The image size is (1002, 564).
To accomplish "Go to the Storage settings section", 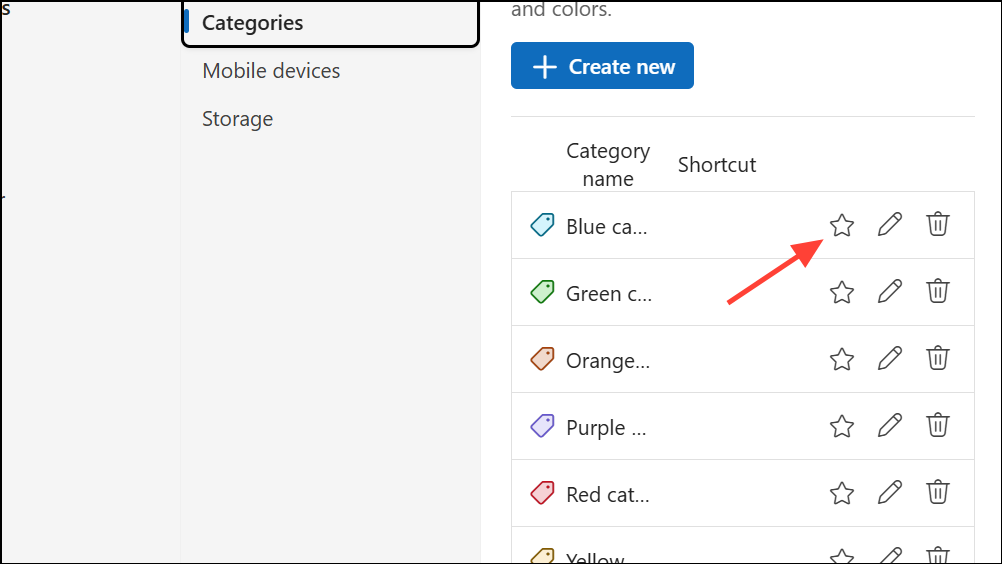I will pos(237,119).
